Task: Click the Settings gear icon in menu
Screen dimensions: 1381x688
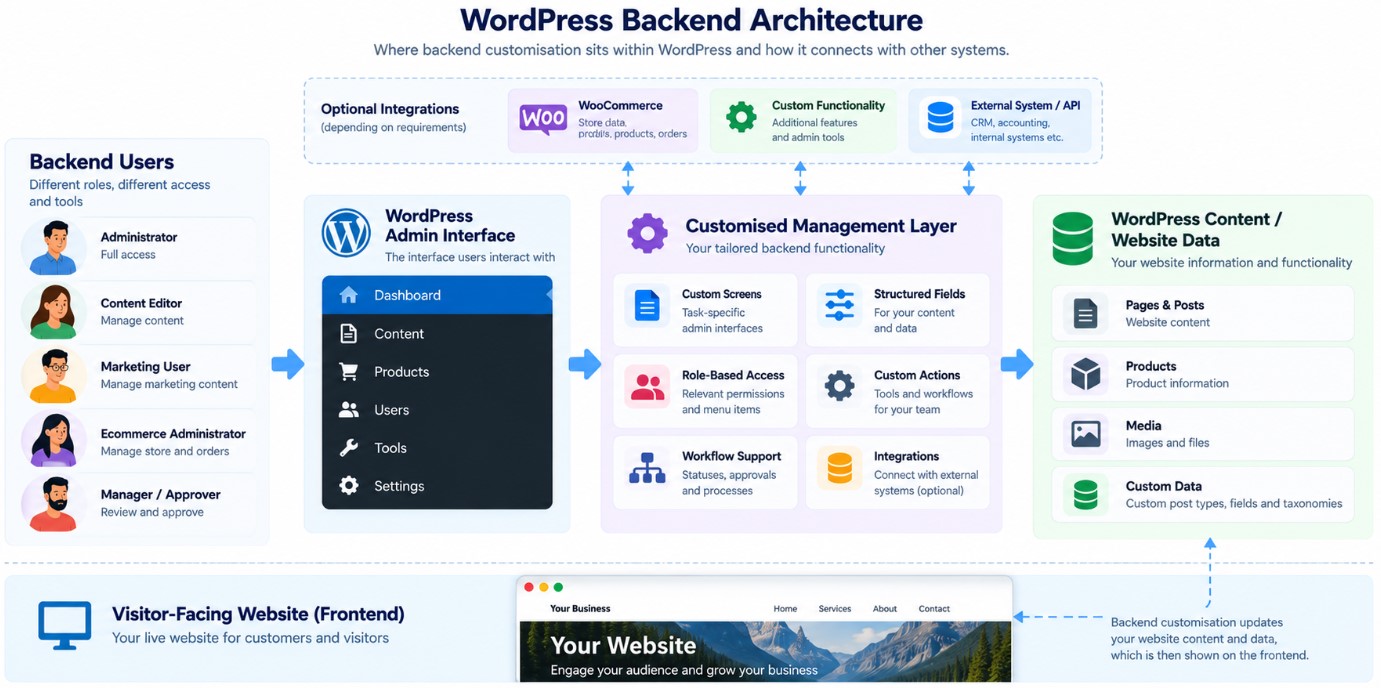Action: click(x=348, y=485)
